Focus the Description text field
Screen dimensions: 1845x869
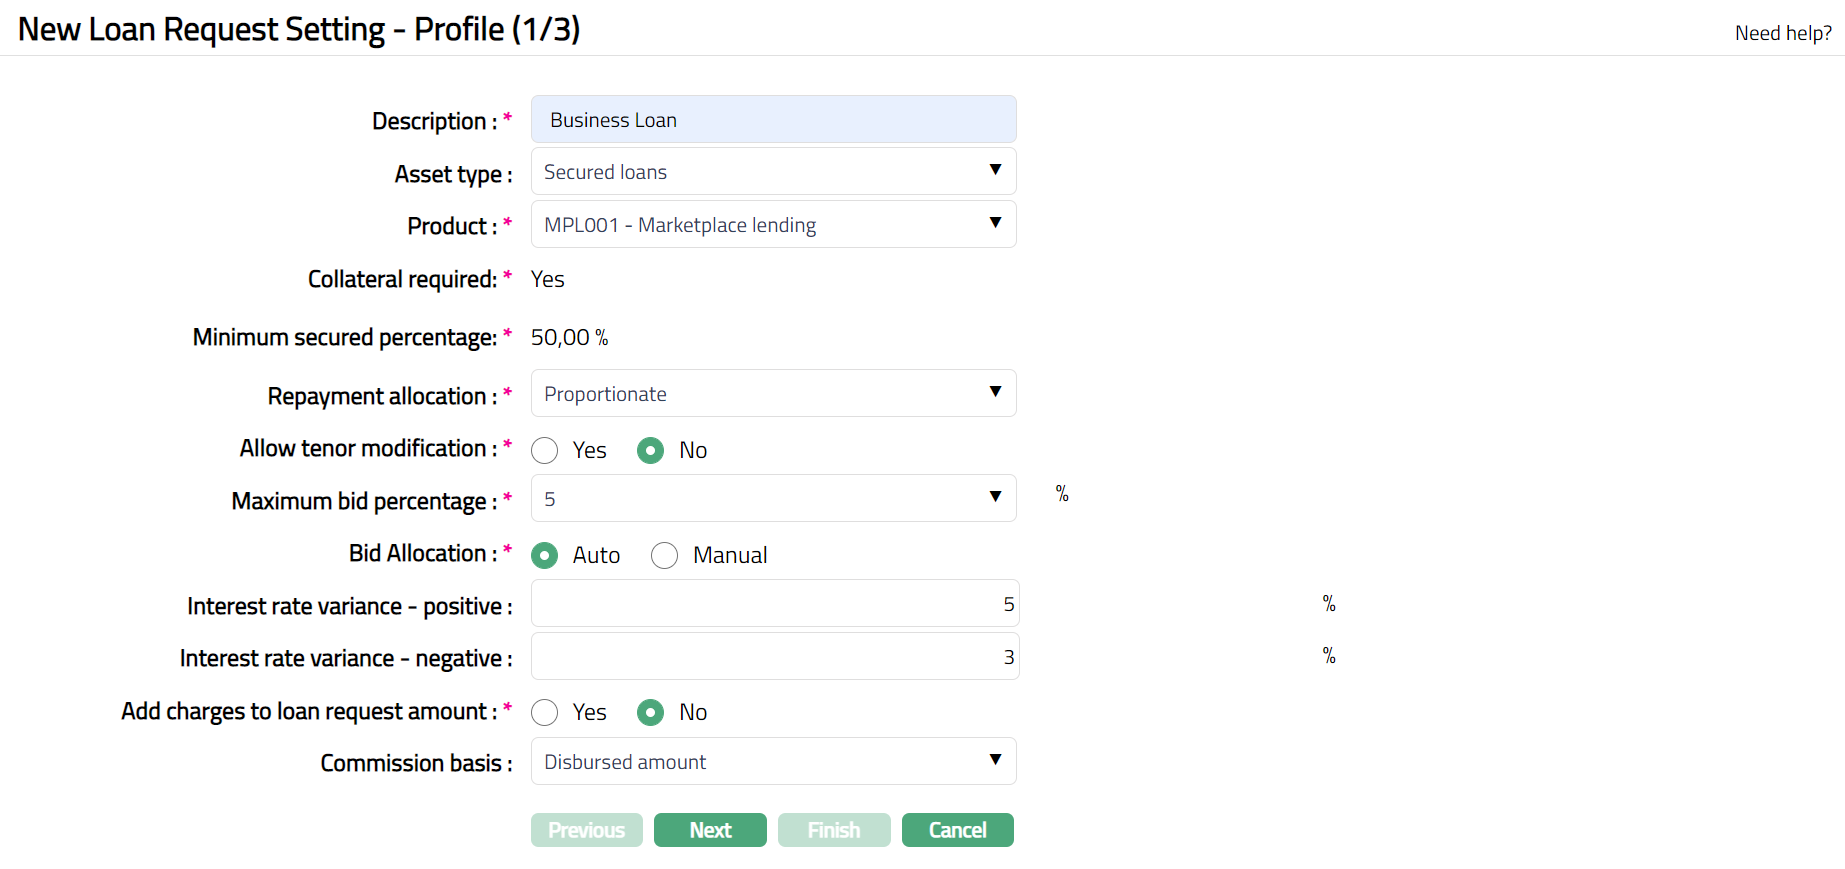click(772, 120)
